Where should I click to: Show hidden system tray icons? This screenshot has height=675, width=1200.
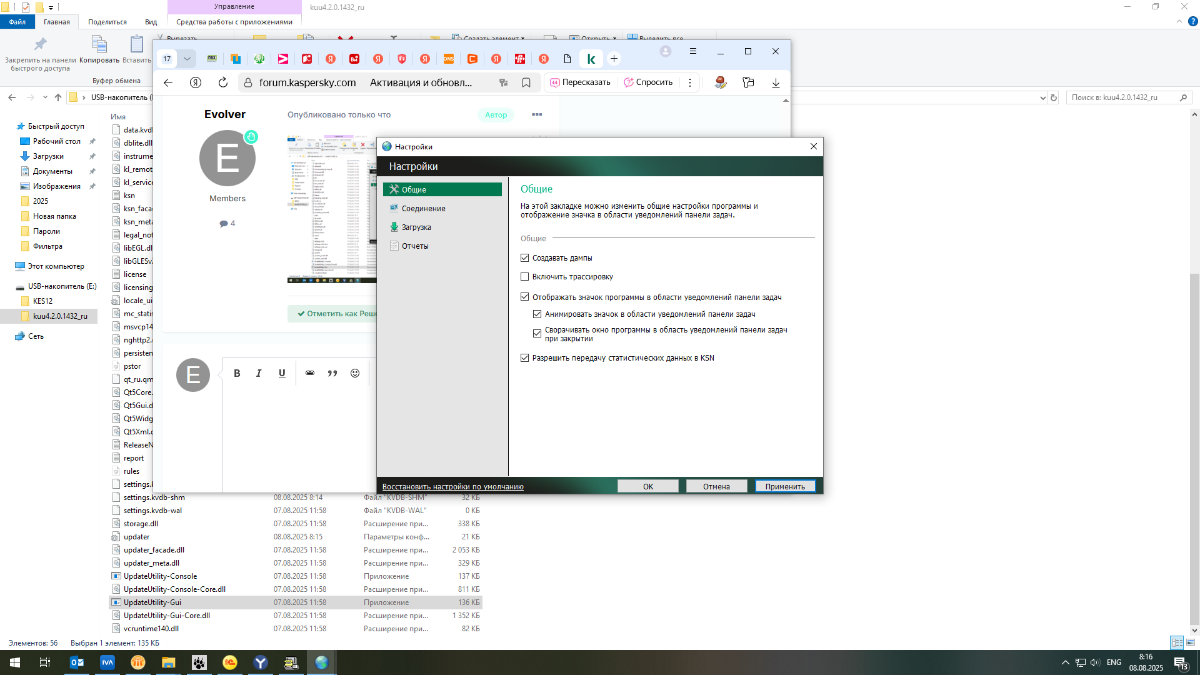click(1065, 662)
